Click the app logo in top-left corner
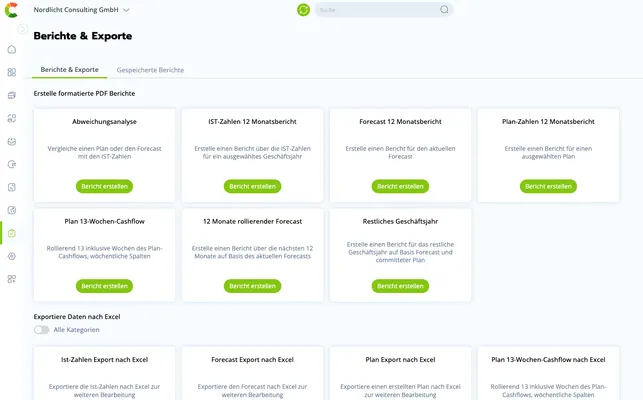643x400 pixels. coord(11,10)
